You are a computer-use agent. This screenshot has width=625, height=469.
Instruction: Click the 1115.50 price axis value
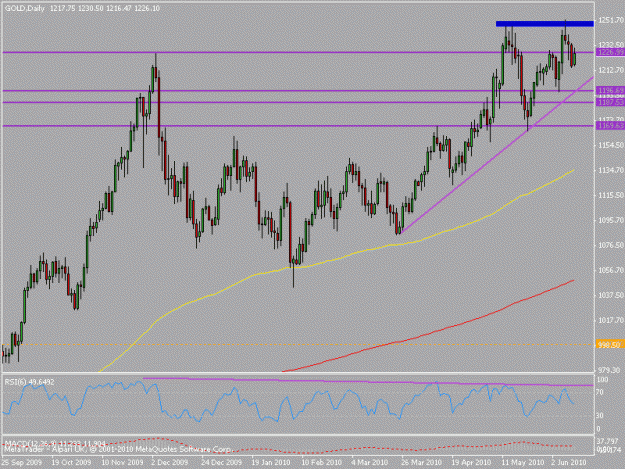[610, 195]
